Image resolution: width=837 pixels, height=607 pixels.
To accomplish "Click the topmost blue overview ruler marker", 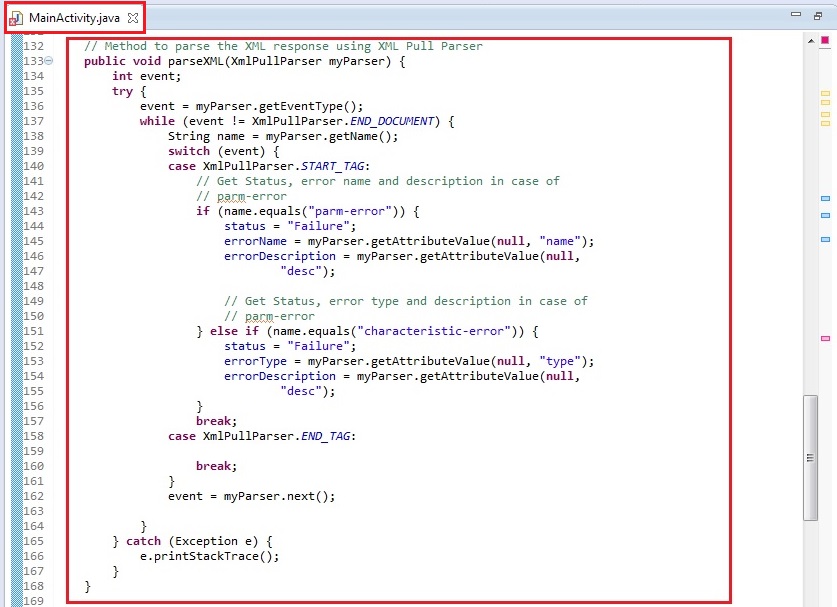I will 825,199.
